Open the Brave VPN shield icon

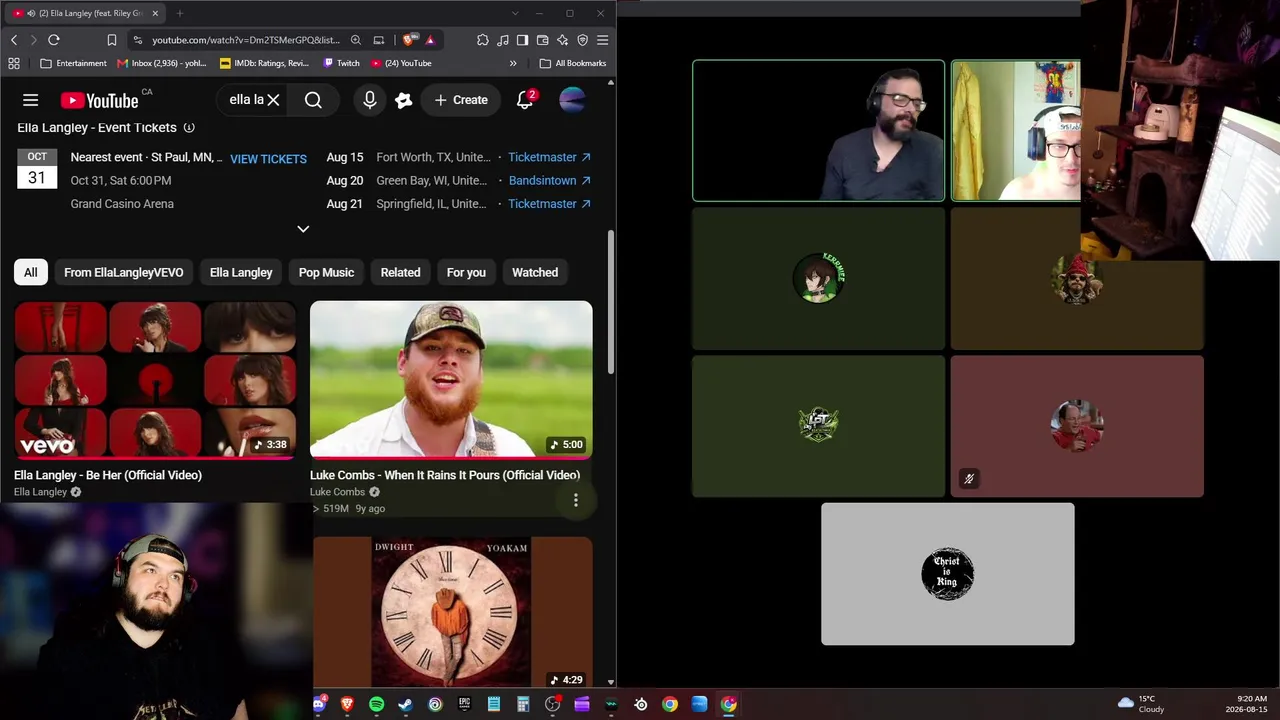point(583,40)
